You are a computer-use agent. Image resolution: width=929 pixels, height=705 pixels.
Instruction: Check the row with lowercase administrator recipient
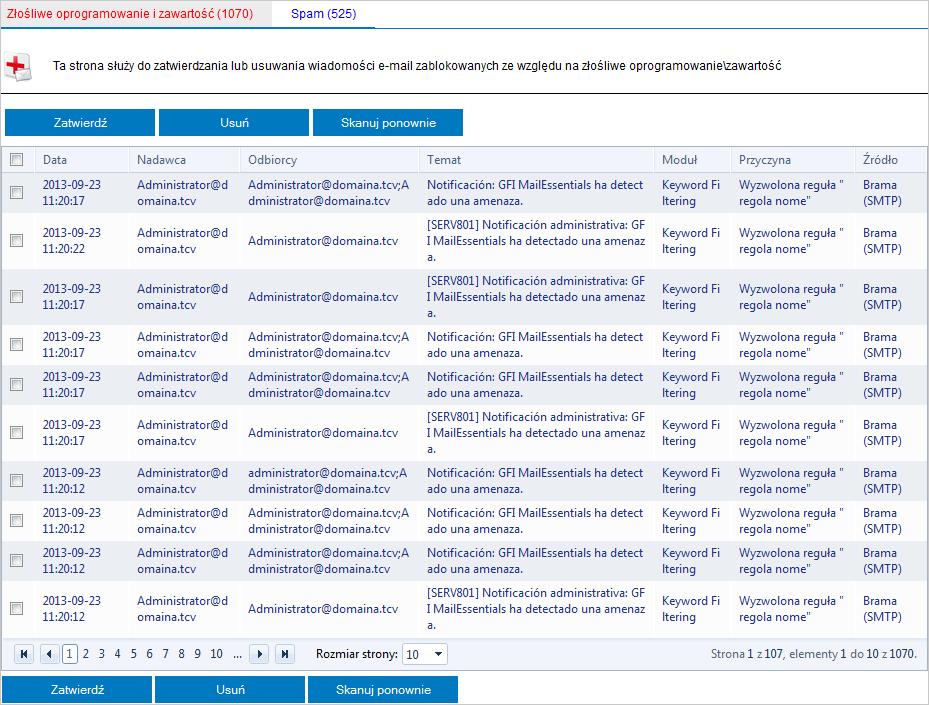click(17, 480)
